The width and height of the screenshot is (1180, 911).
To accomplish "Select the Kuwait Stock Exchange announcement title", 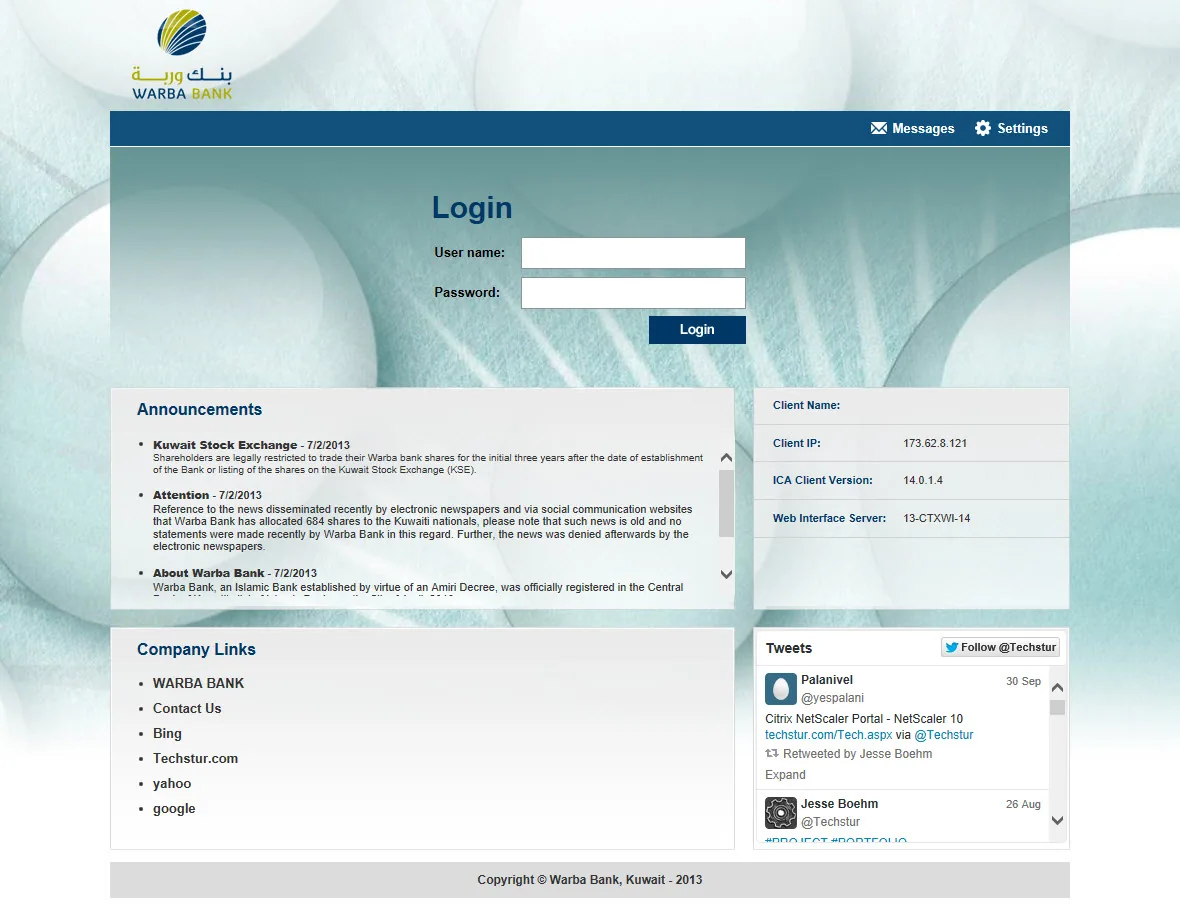I will click(225, 445).
